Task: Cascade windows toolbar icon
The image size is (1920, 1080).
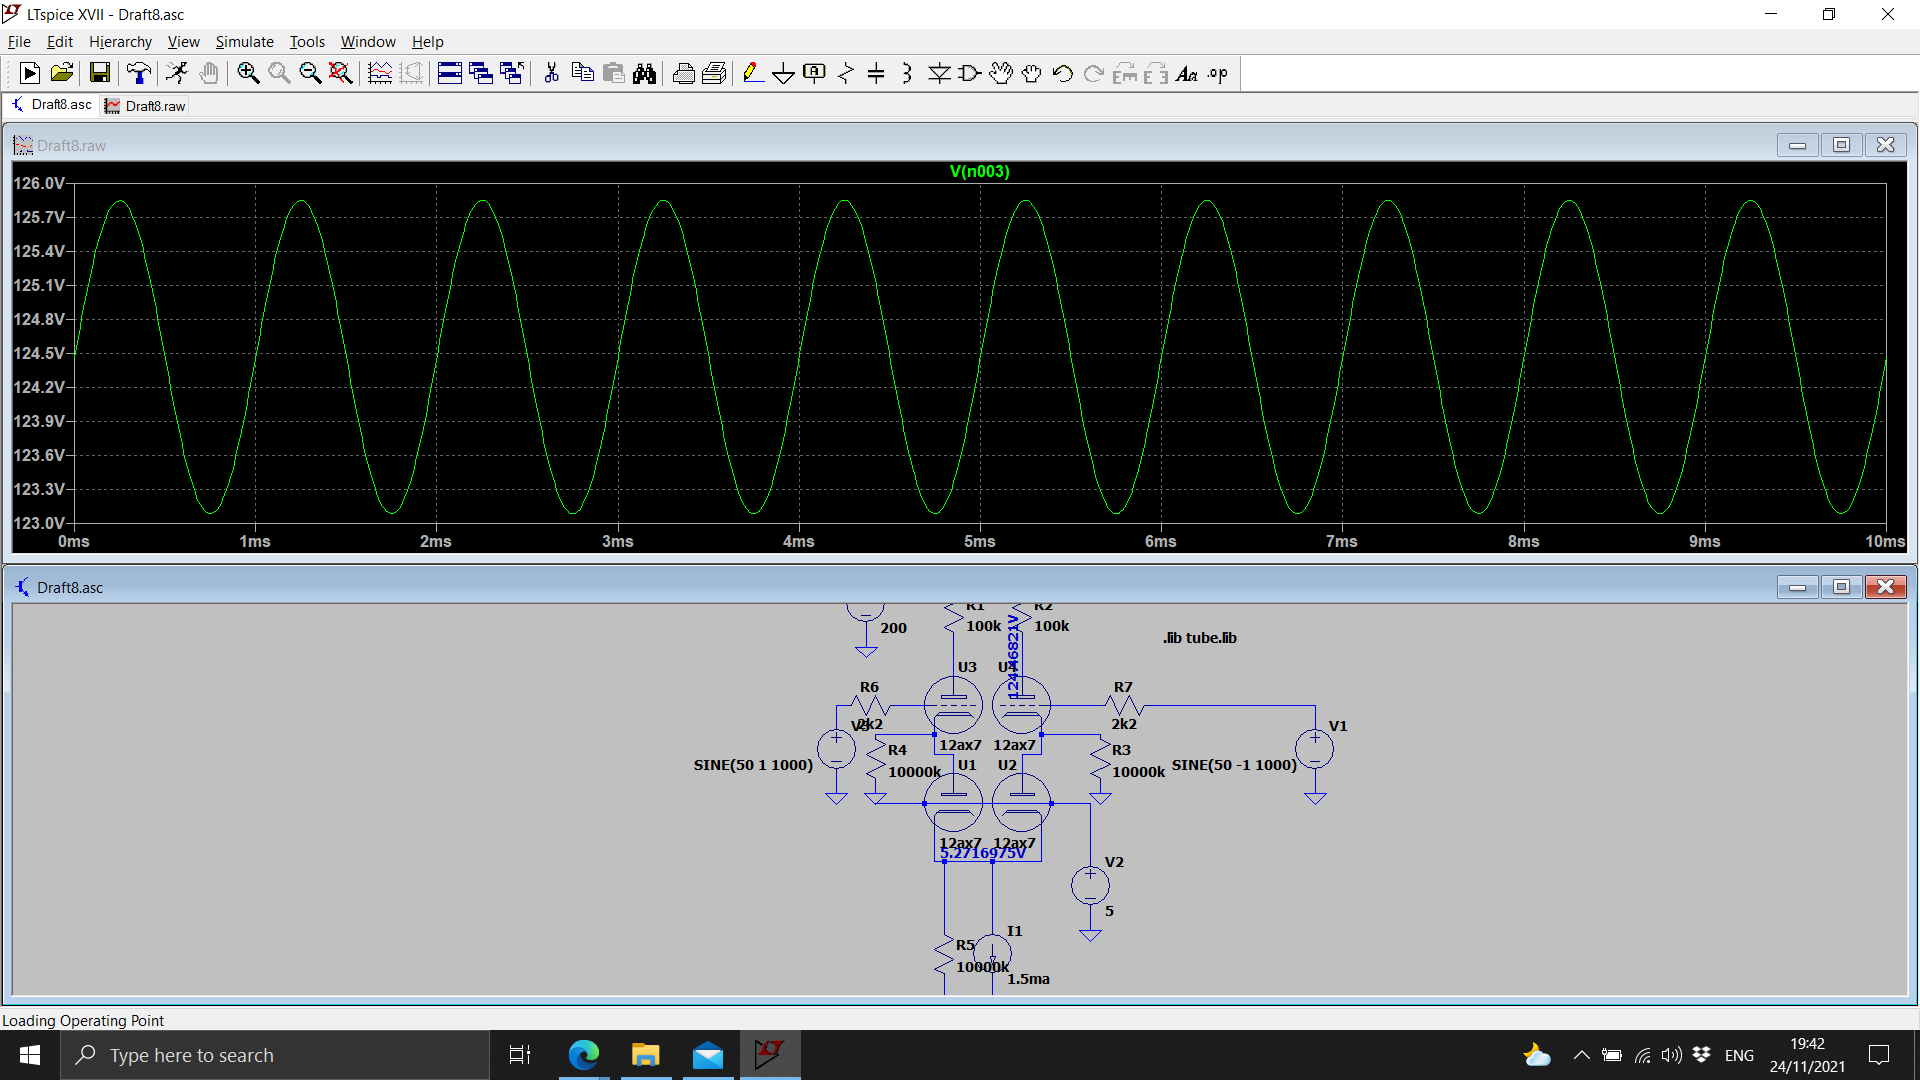Action: coord(481,73)
